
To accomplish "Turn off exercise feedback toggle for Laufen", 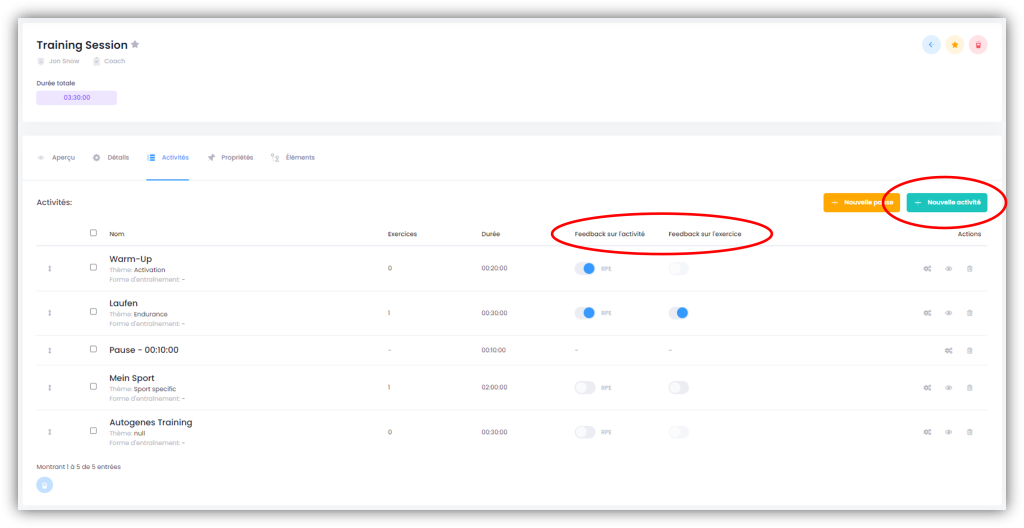I will coord(679,313).
